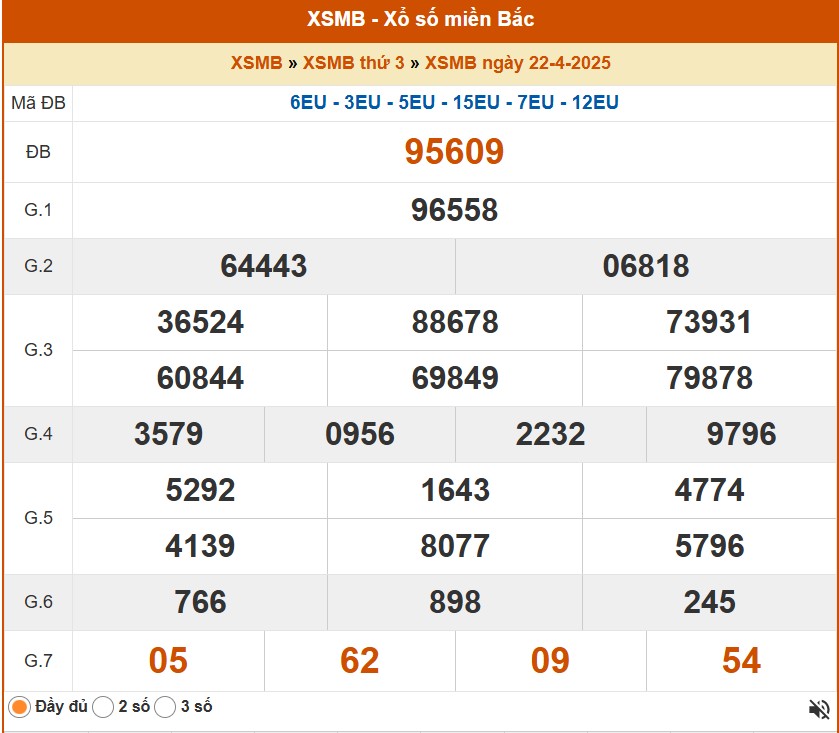This screenshot has height=733, width=839.
Task: Click the special prize number 95609
Action: [x=453, y=152]
